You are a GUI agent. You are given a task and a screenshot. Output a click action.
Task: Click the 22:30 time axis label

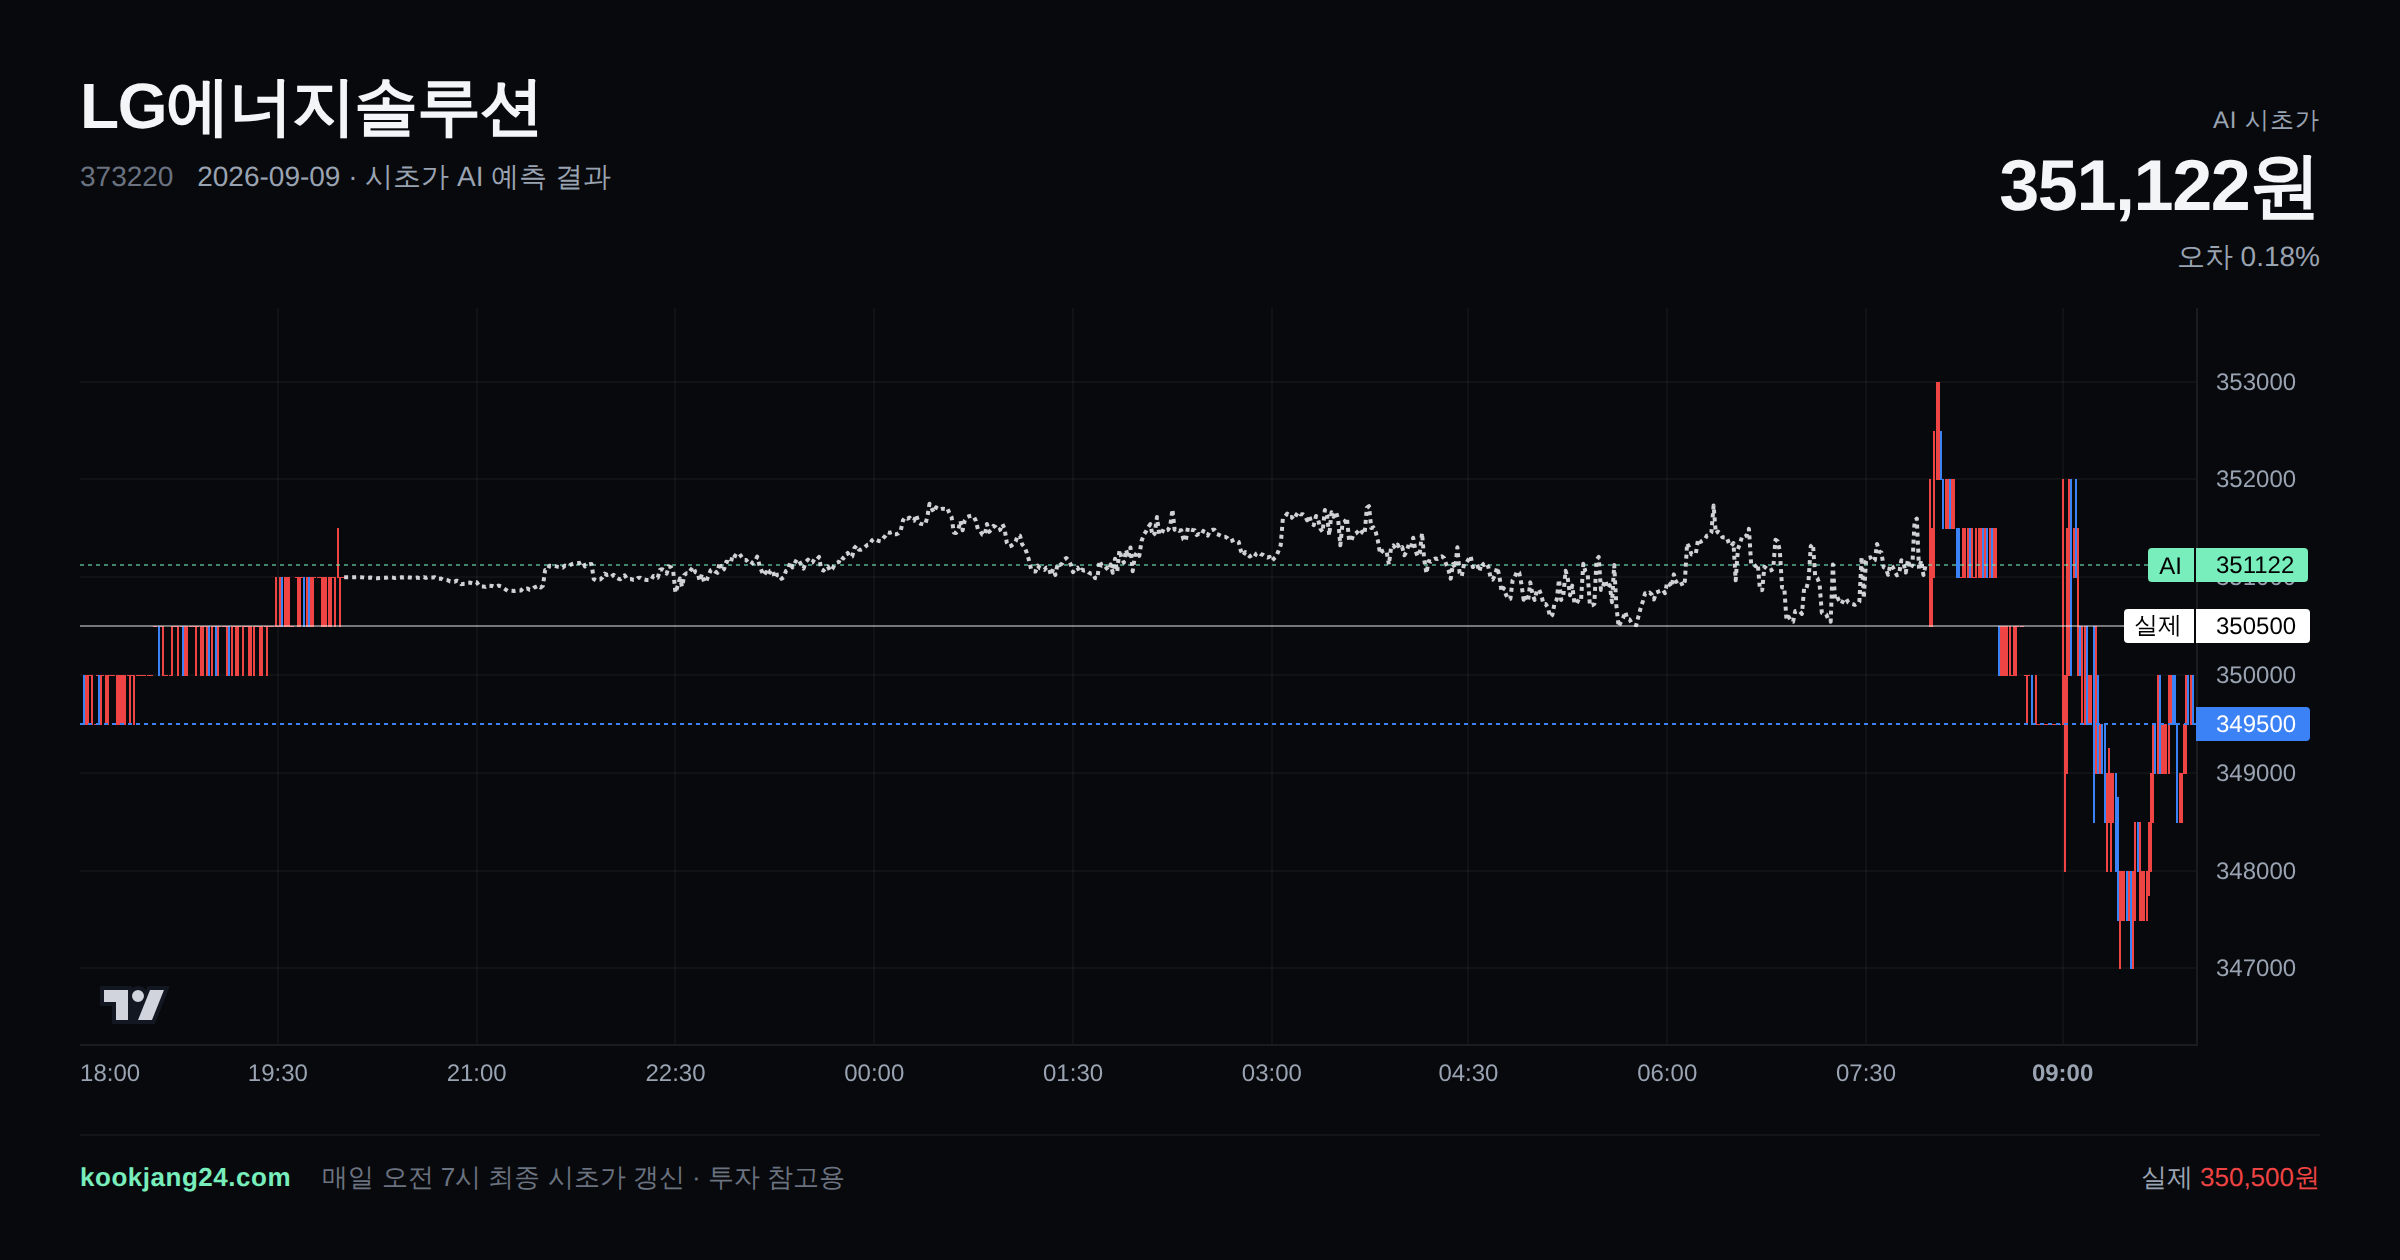pyautogui.click(x=675, y=1073)
